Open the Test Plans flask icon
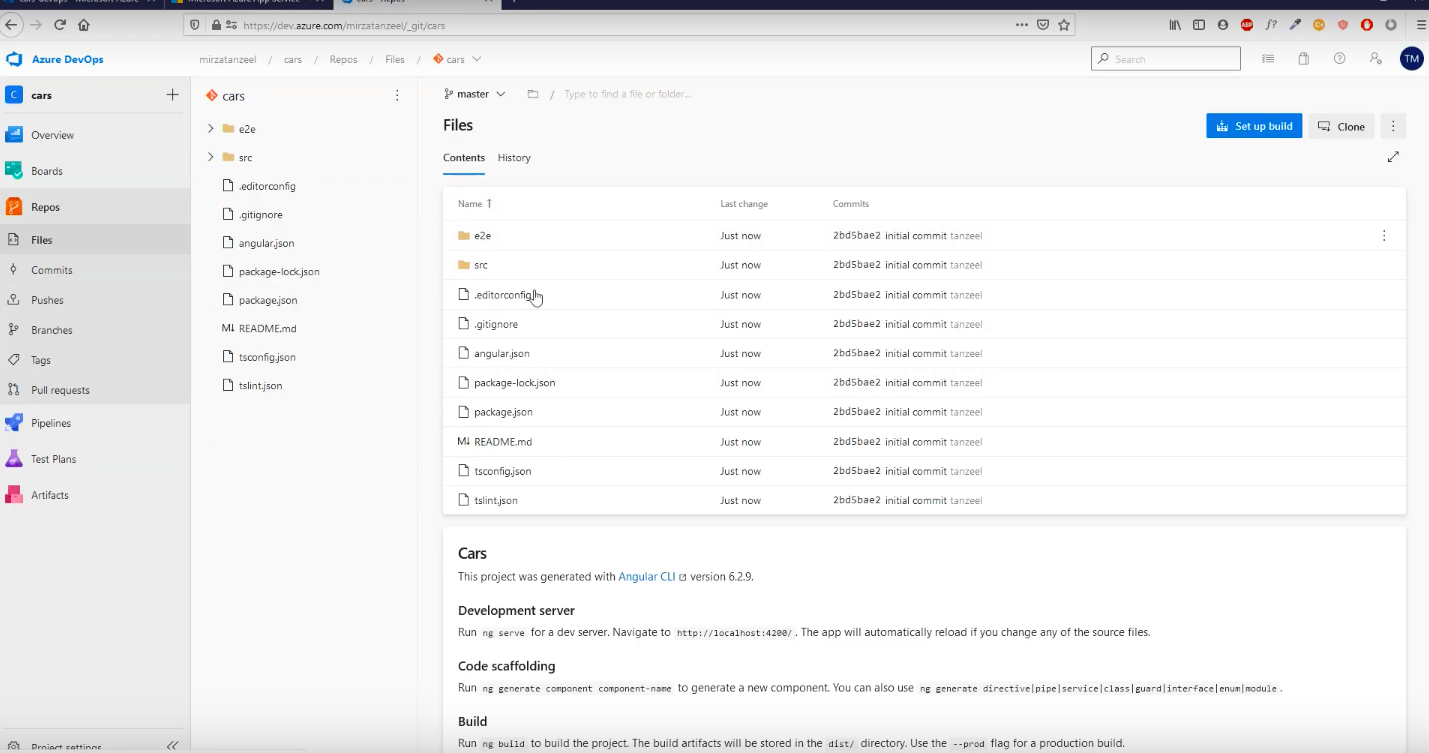This screenshot has width=1429, height=753. pos(14,459)
